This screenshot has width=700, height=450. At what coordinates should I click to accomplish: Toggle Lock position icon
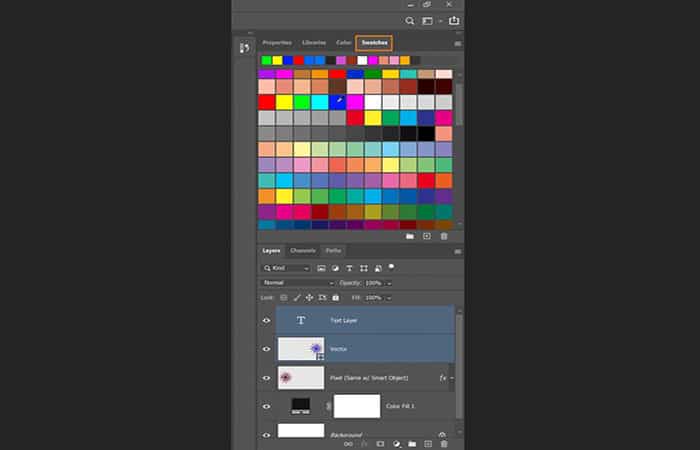coord(309,298)
